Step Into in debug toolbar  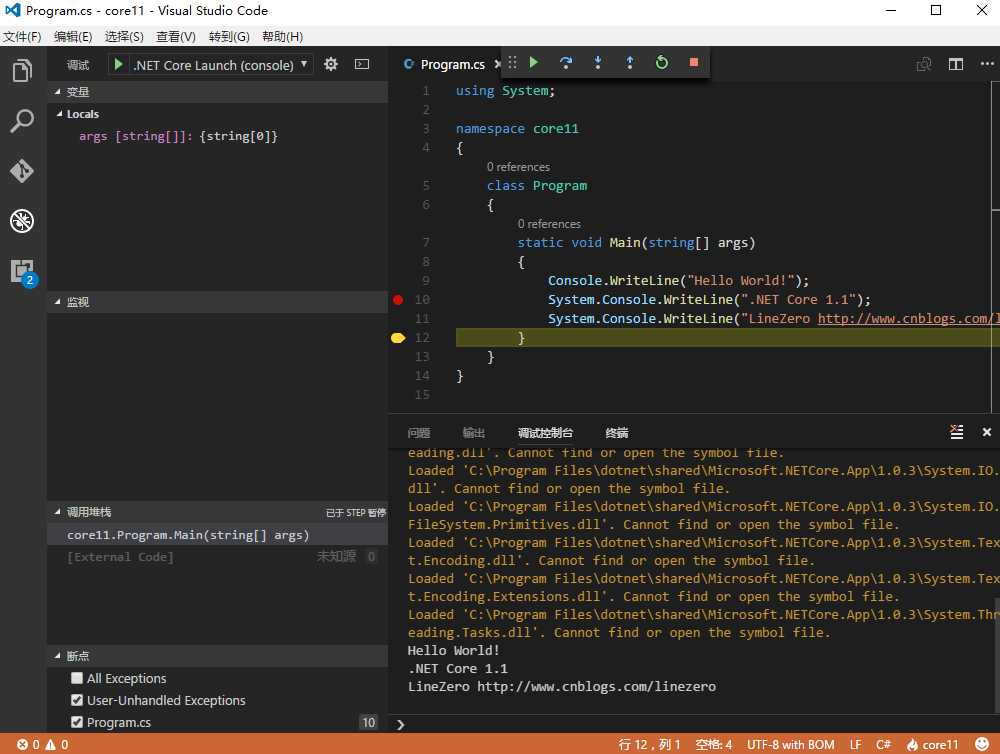(598, 62)
